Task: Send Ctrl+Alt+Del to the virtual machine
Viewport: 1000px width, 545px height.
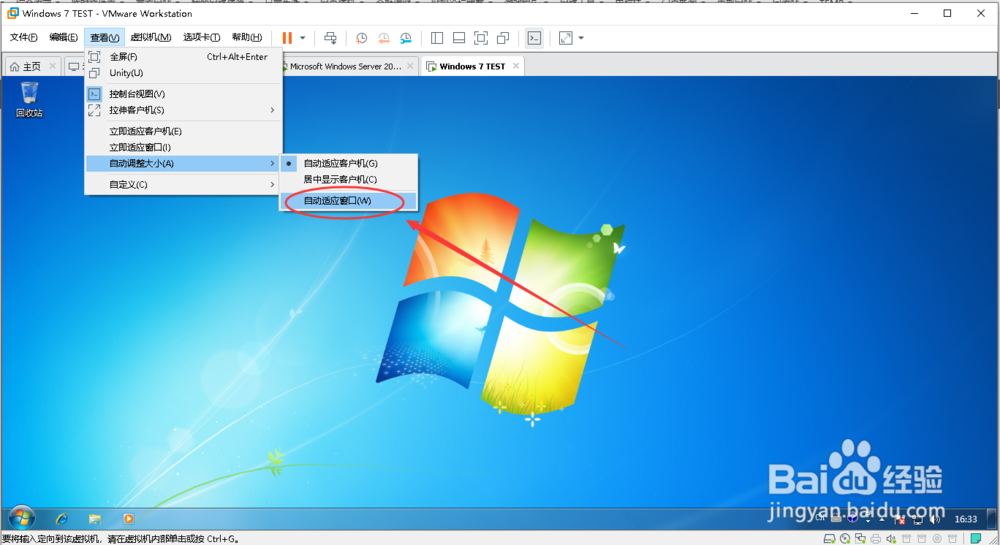Action: click(330, 38)
